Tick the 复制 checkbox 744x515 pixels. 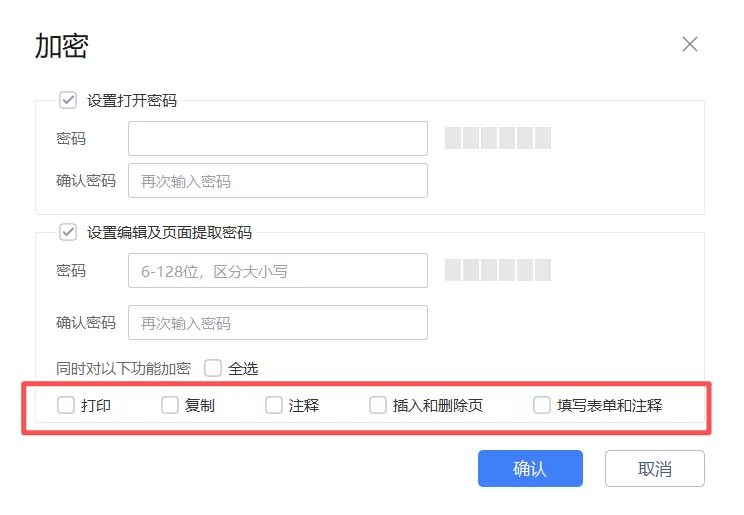click(170, 406)
